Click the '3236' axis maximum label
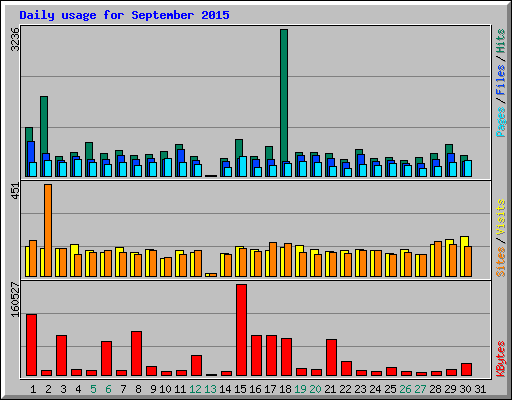The height and width of the screenshot is (400, 512). (15, 39)
